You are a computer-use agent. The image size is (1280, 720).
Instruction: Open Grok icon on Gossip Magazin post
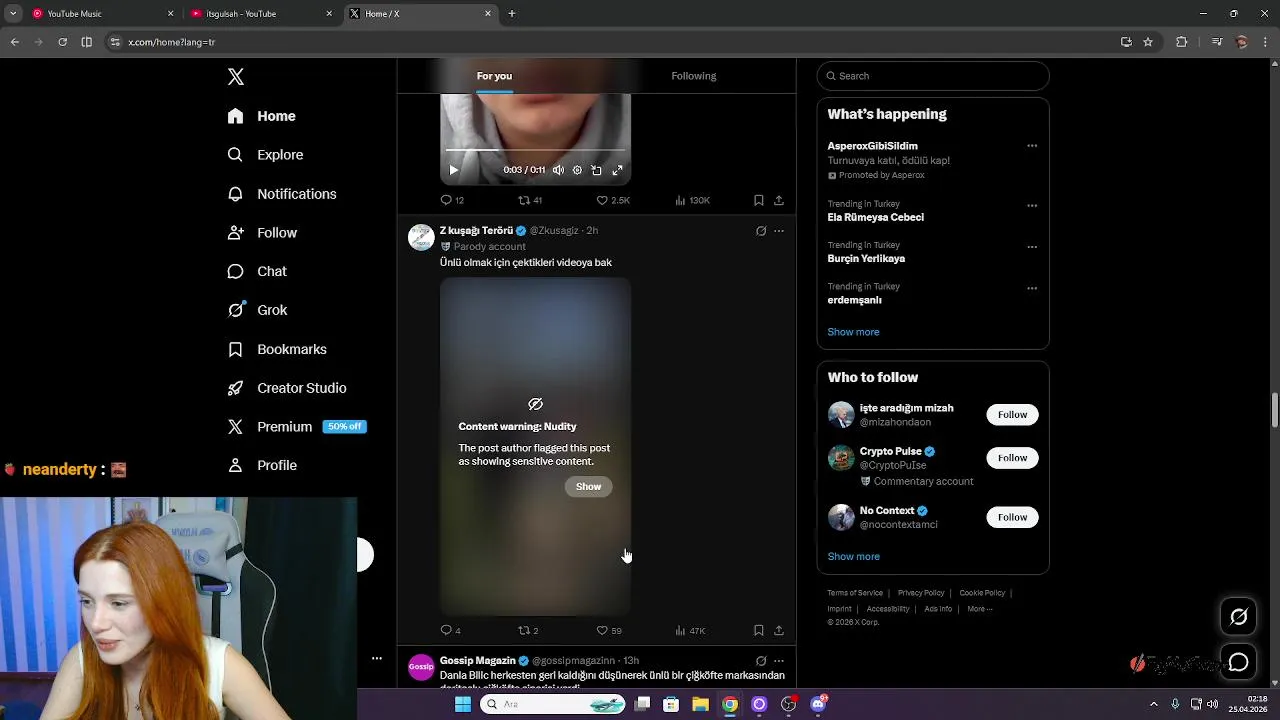click(x=761, y=661)
